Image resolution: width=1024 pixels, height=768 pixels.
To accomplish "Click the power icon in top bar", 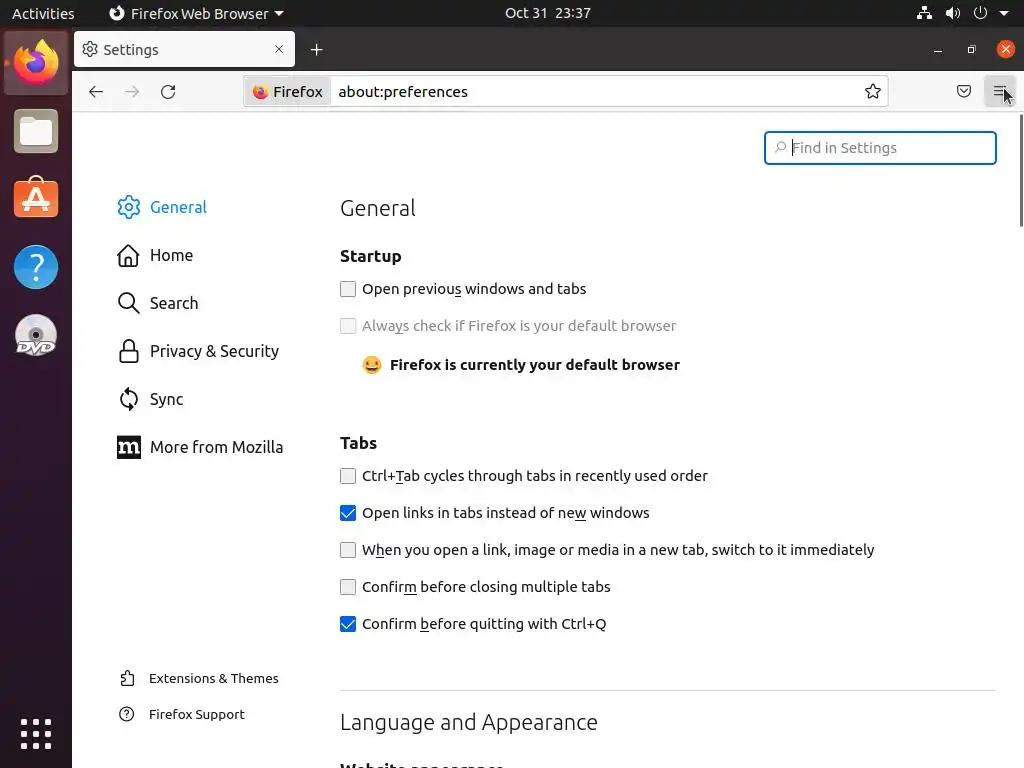I will point(980,13).
